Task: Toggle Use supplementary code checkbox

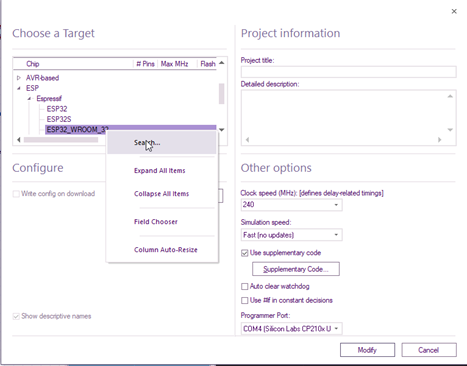Action: pos(245,253)
